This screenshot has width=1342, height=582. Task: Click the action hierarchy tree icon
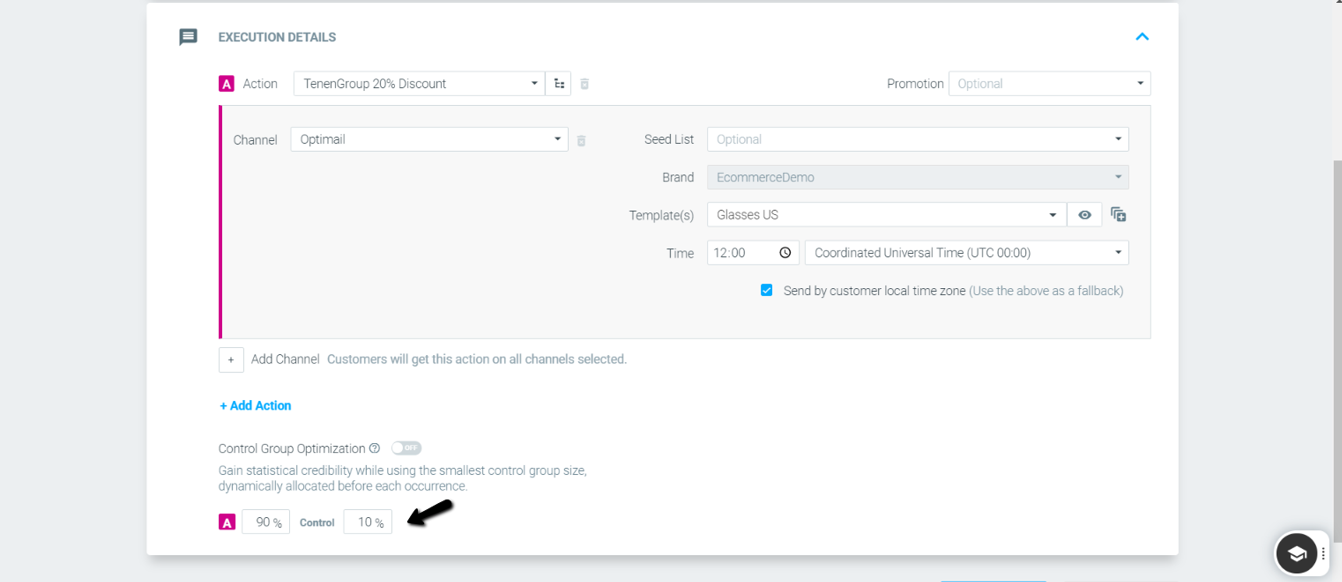(x=559, y=84)
